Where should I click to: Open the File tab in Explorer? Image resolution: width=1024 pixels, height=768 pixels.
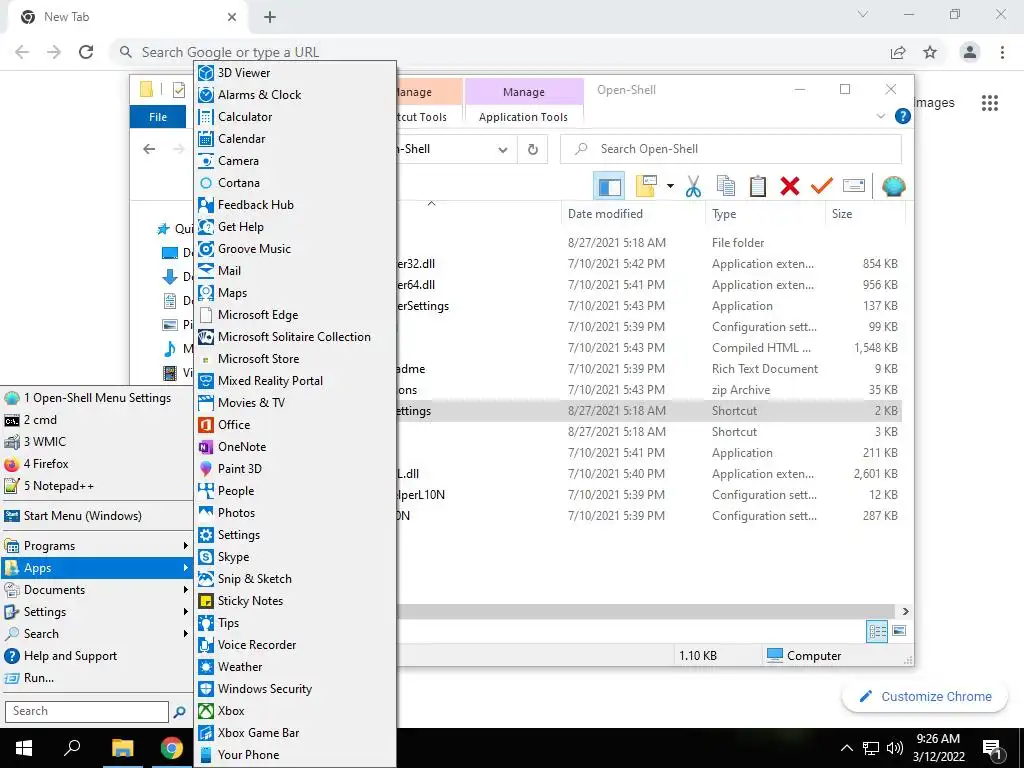click(x=158, y=117)
